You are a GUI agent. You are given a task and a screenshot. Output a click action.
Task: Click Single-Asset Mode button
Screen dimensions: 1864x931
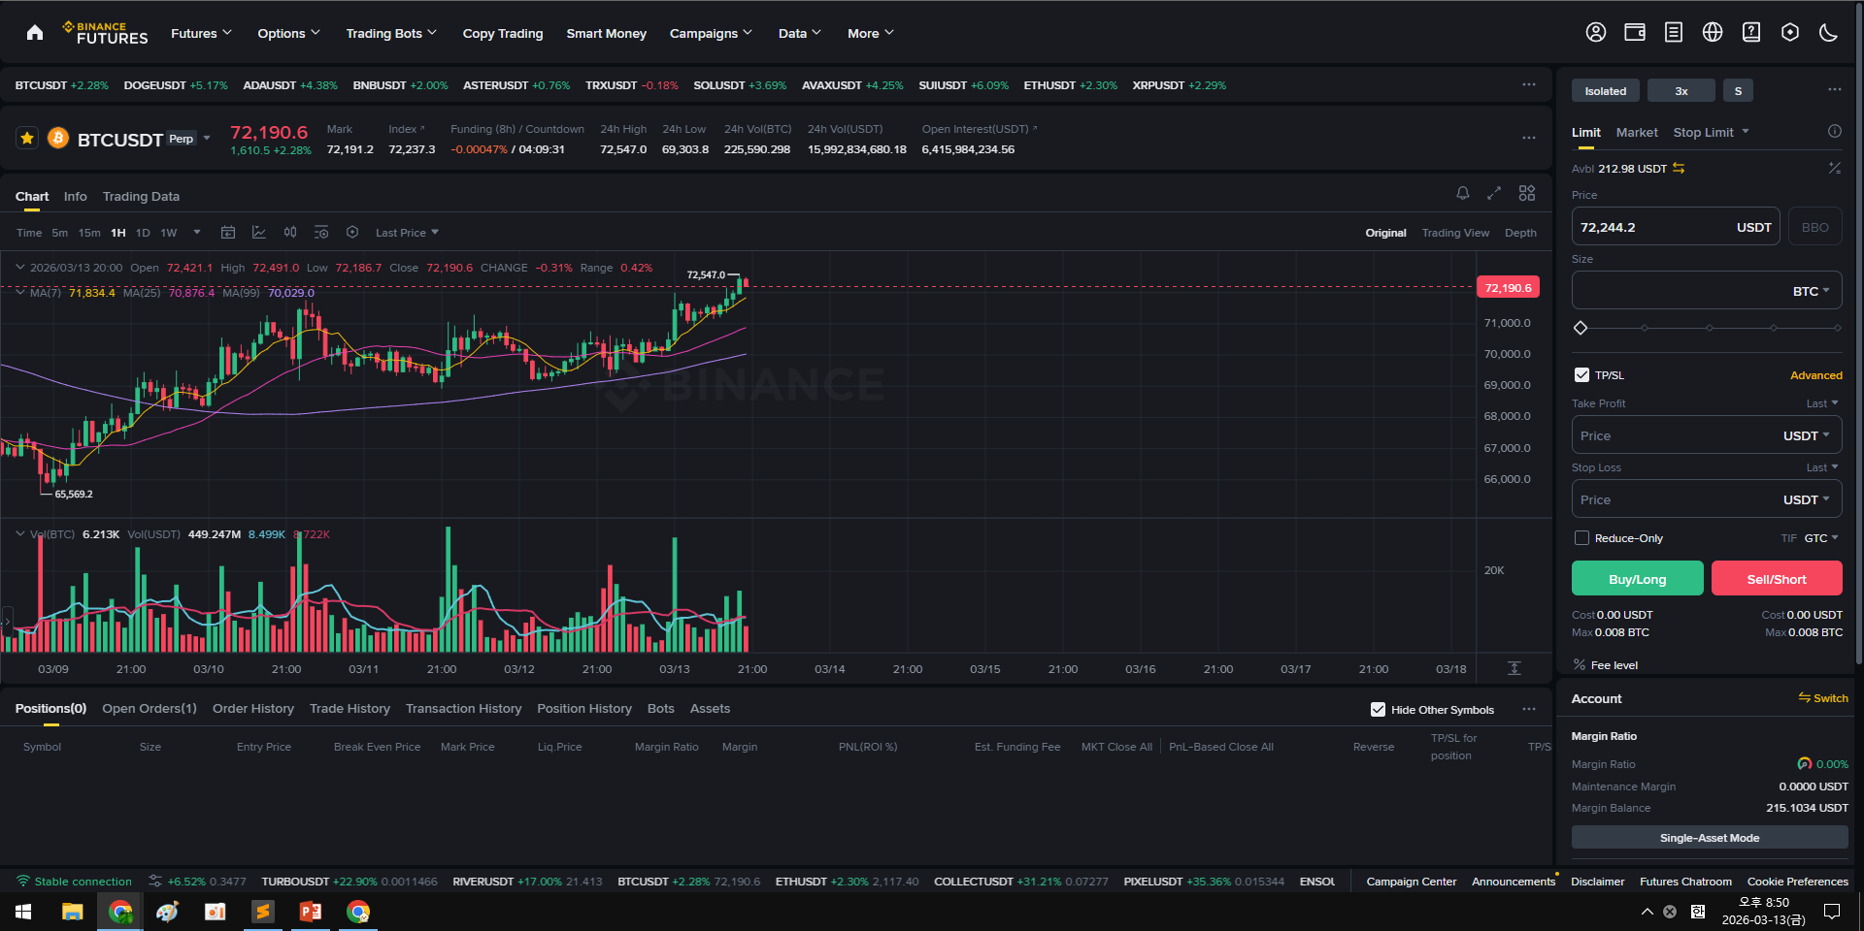pyautogui.click(x=1709, y=837)
